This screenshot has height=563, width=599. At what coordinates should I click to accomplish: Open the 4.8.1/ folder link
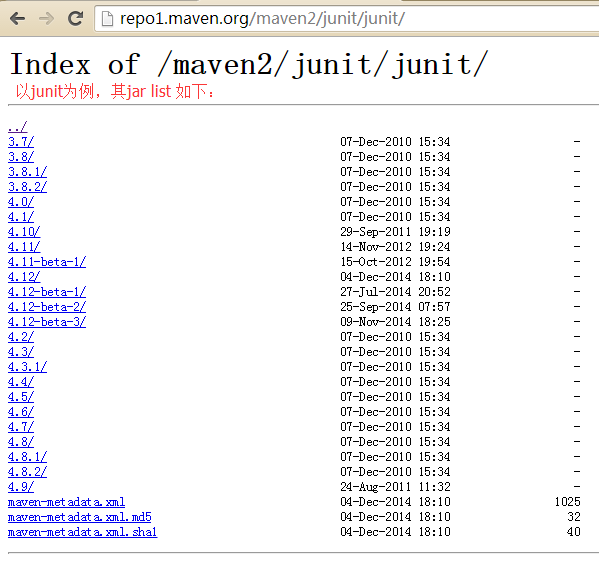(27, 456)
